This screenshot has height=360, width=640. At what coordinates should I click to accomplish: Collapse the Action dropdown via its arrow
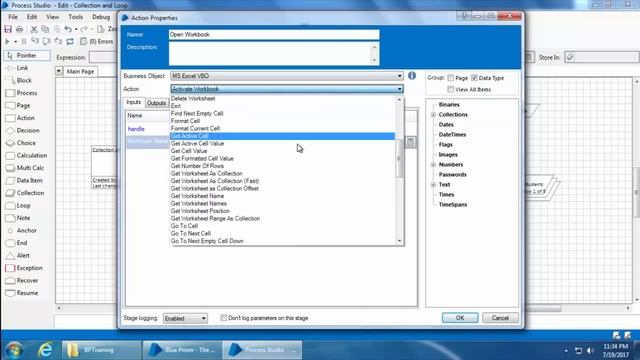point(400,89)
